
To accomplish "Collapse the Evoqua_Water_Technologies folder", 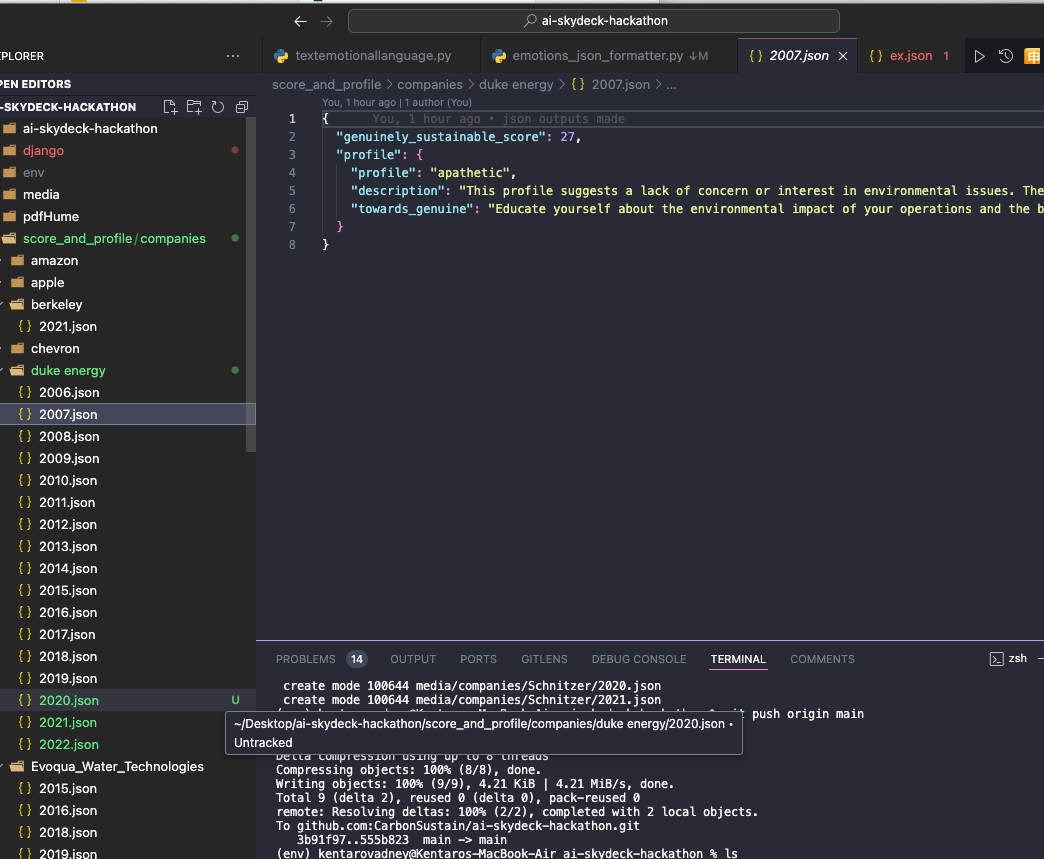I will click(x=116, y=766).
